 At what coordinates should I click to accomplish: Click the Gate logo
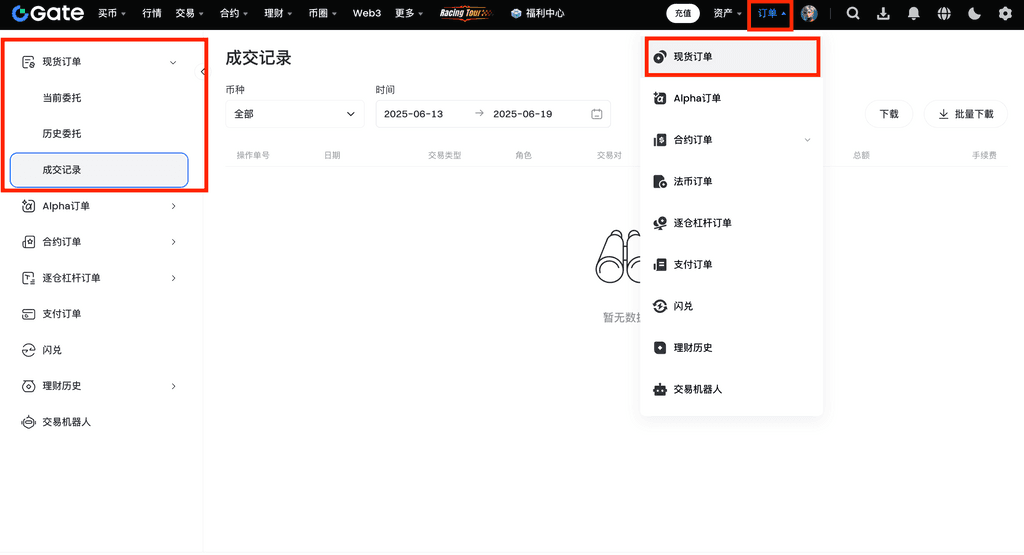(48, 14)
